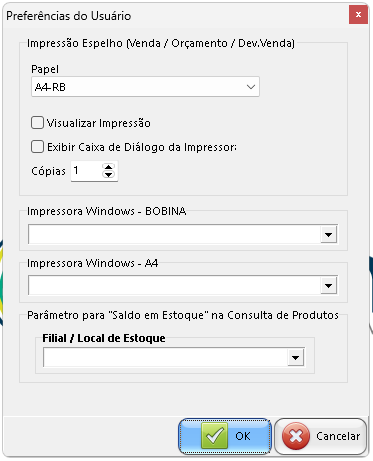Expand the Filial / Local de Estoque dropdown arrow

295,358
